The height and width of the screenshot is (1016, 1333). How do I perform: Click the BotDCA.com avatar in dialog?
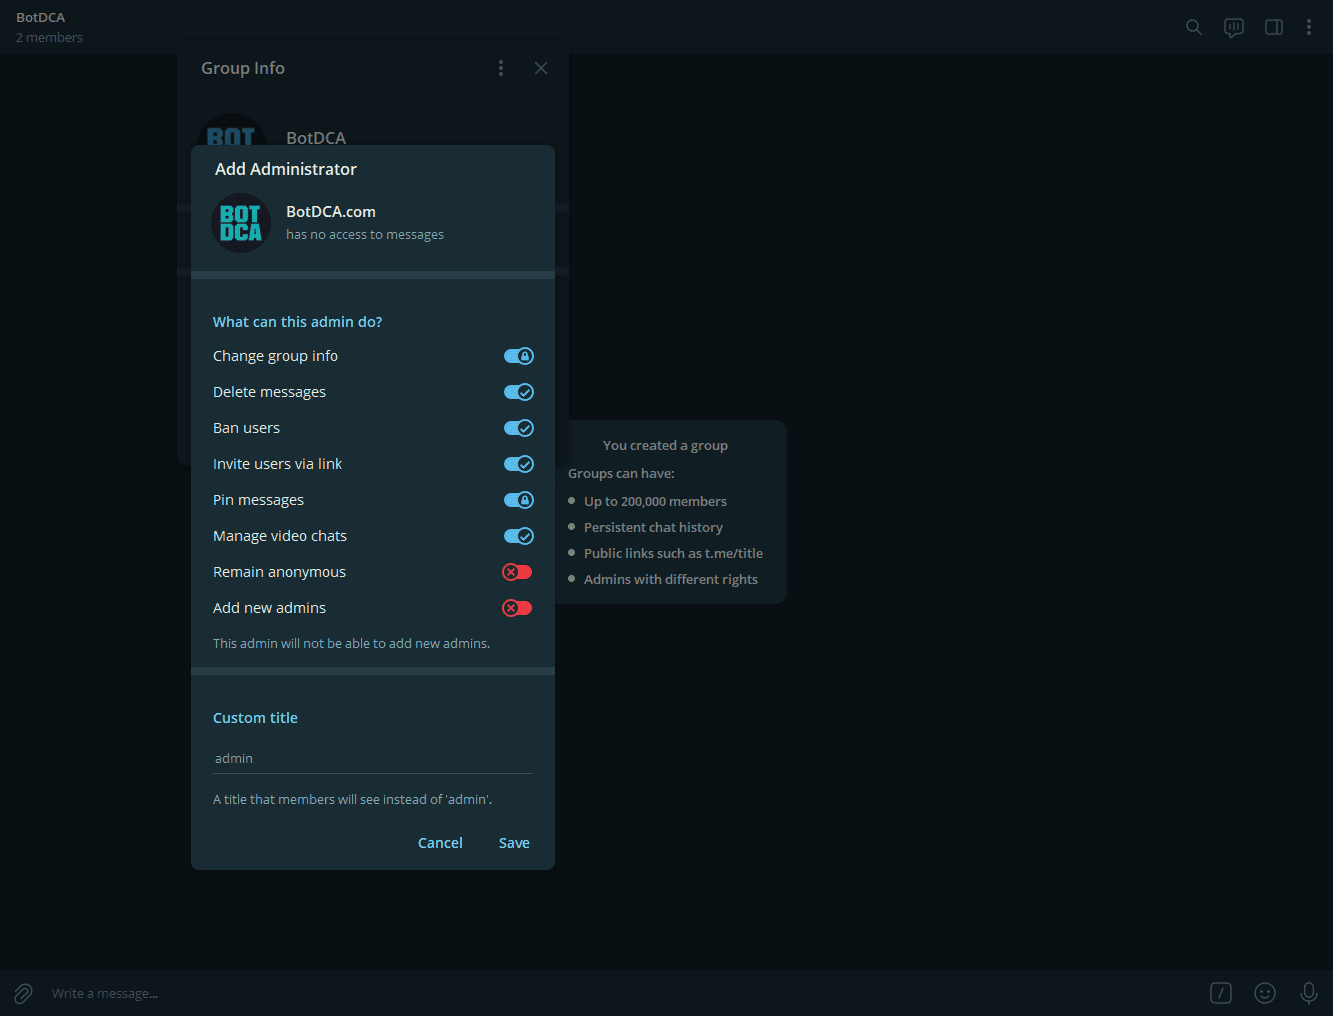(x=241, y=223)
